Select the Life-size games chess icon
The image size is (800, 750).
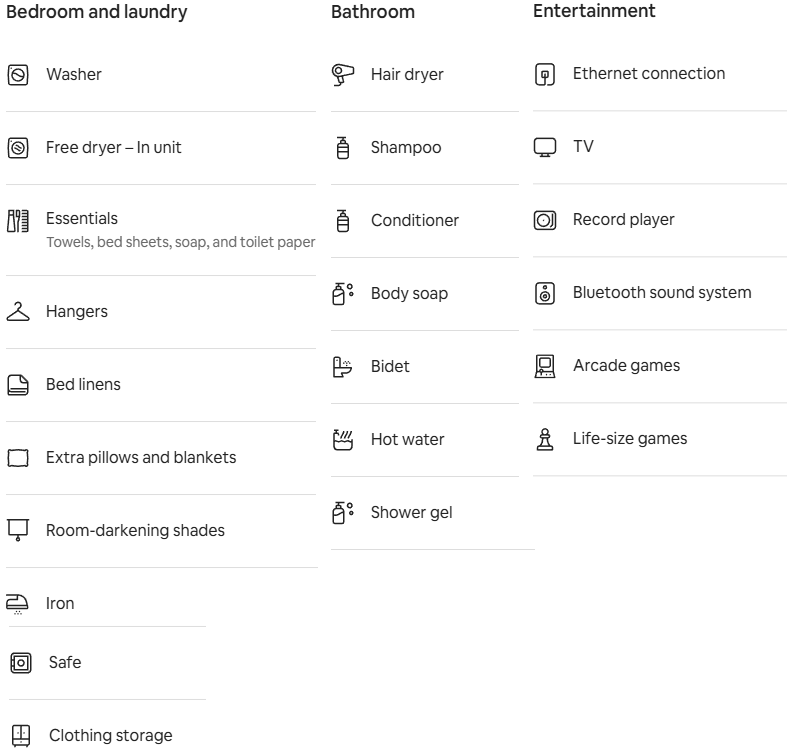(544, 439)
